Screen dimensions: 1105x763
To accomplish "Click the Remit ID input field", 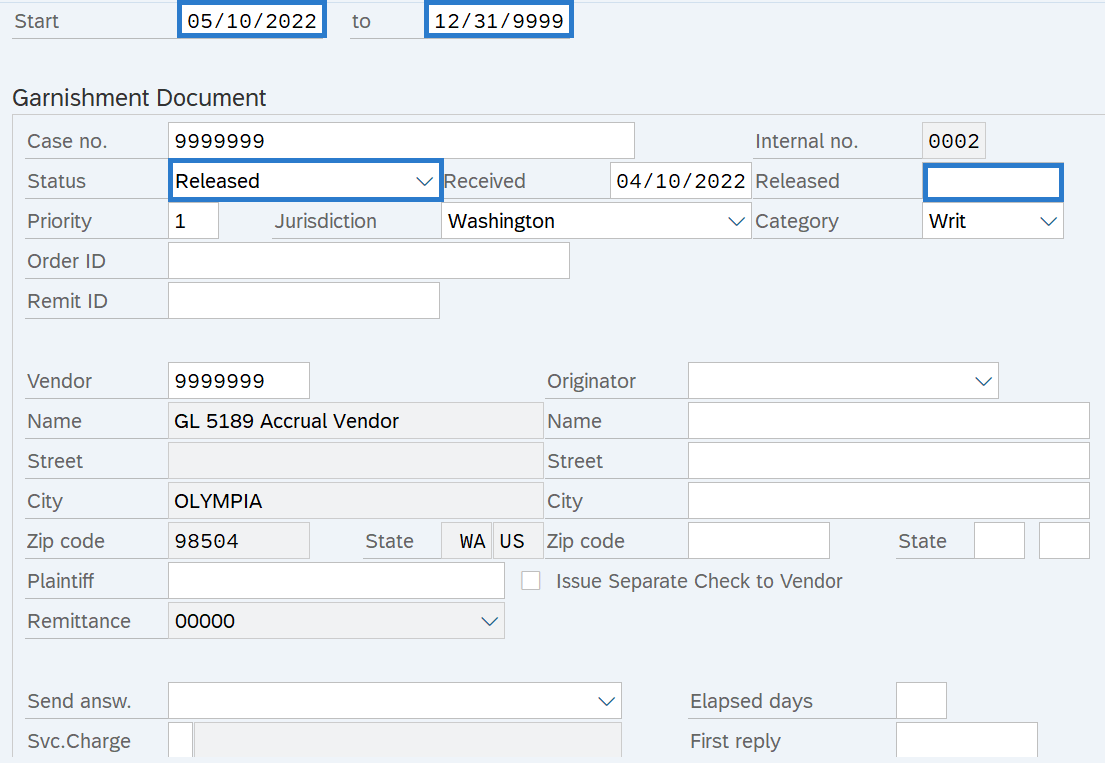I will (x=303, y=300).
